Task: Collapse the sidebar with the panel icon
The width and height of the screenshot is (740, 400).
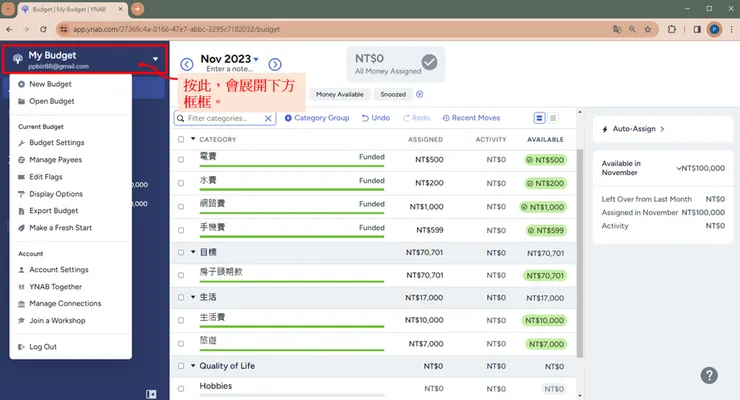Action: (x=151, y=394)
